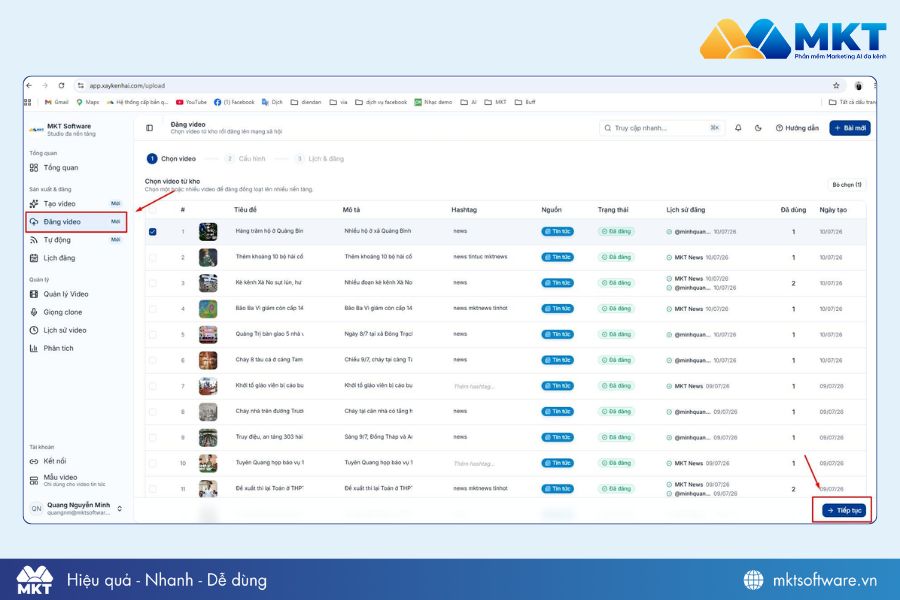
Task: Click the Bài mới button
Action: [x=850, y=128]
